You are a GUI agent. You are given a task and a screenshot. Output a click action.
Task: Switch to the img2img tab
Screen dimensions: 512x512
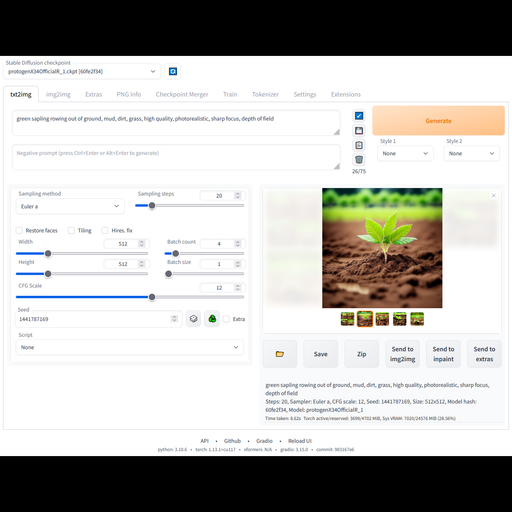coord(58,94)
